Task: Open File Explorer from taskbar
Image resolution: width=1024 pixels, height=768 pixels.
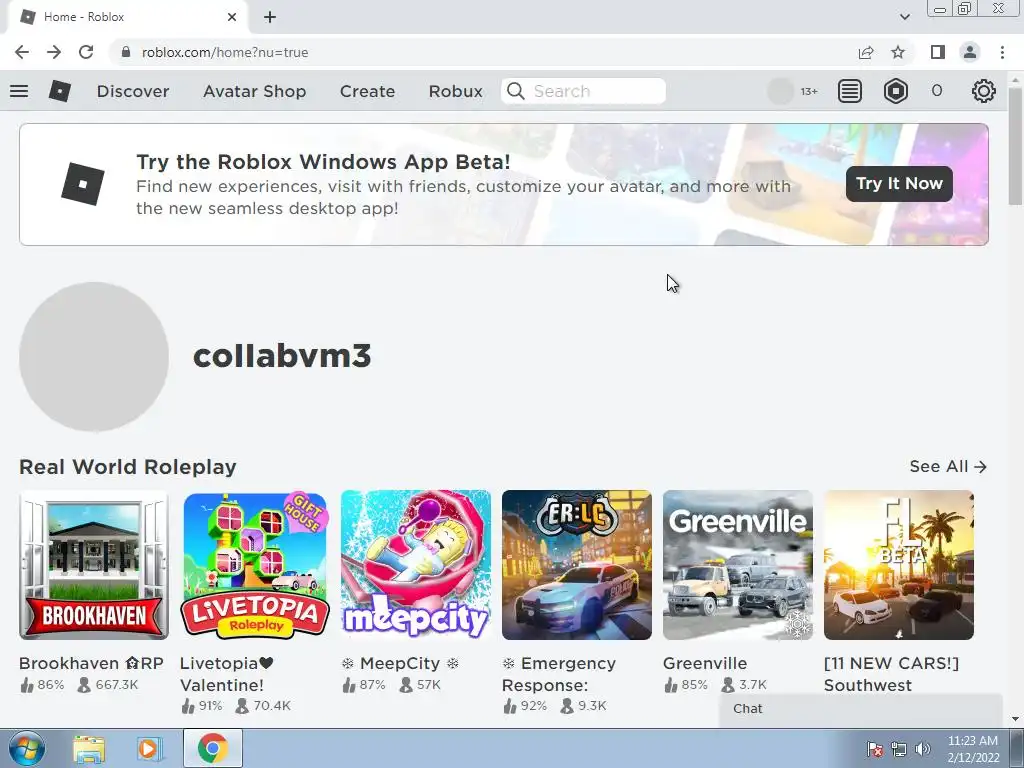Action: pos(89,748)
